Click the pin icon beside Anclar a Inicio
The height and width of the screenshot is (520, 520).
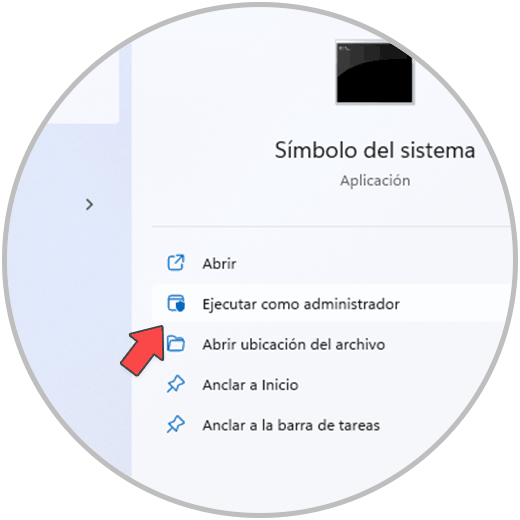(175, 384)
